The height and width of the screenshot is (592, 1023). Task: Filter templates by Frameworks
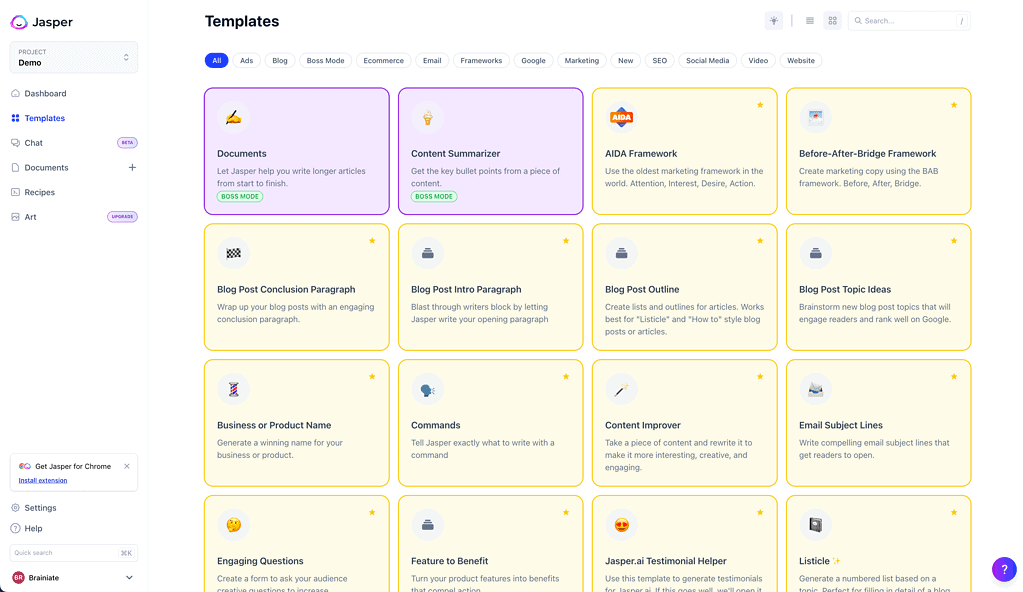click(x=481, y=61)
